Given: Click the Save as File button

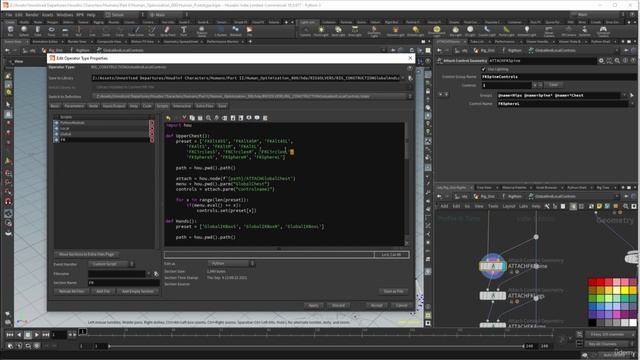Looking at the screenshot, I should pos(393,291).
